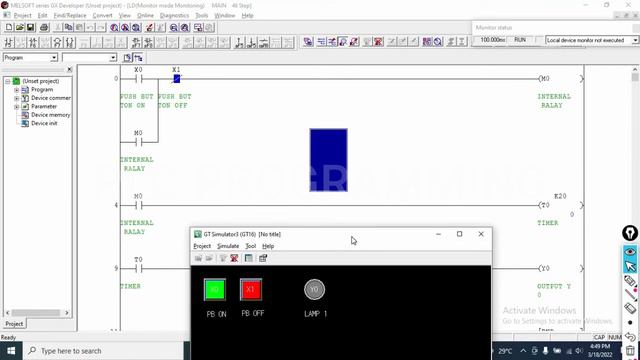This screenshot has width=640, height=360.
Task: Insert a rising pulse contact from the ladder toolbar
Action: pos(136,42)
